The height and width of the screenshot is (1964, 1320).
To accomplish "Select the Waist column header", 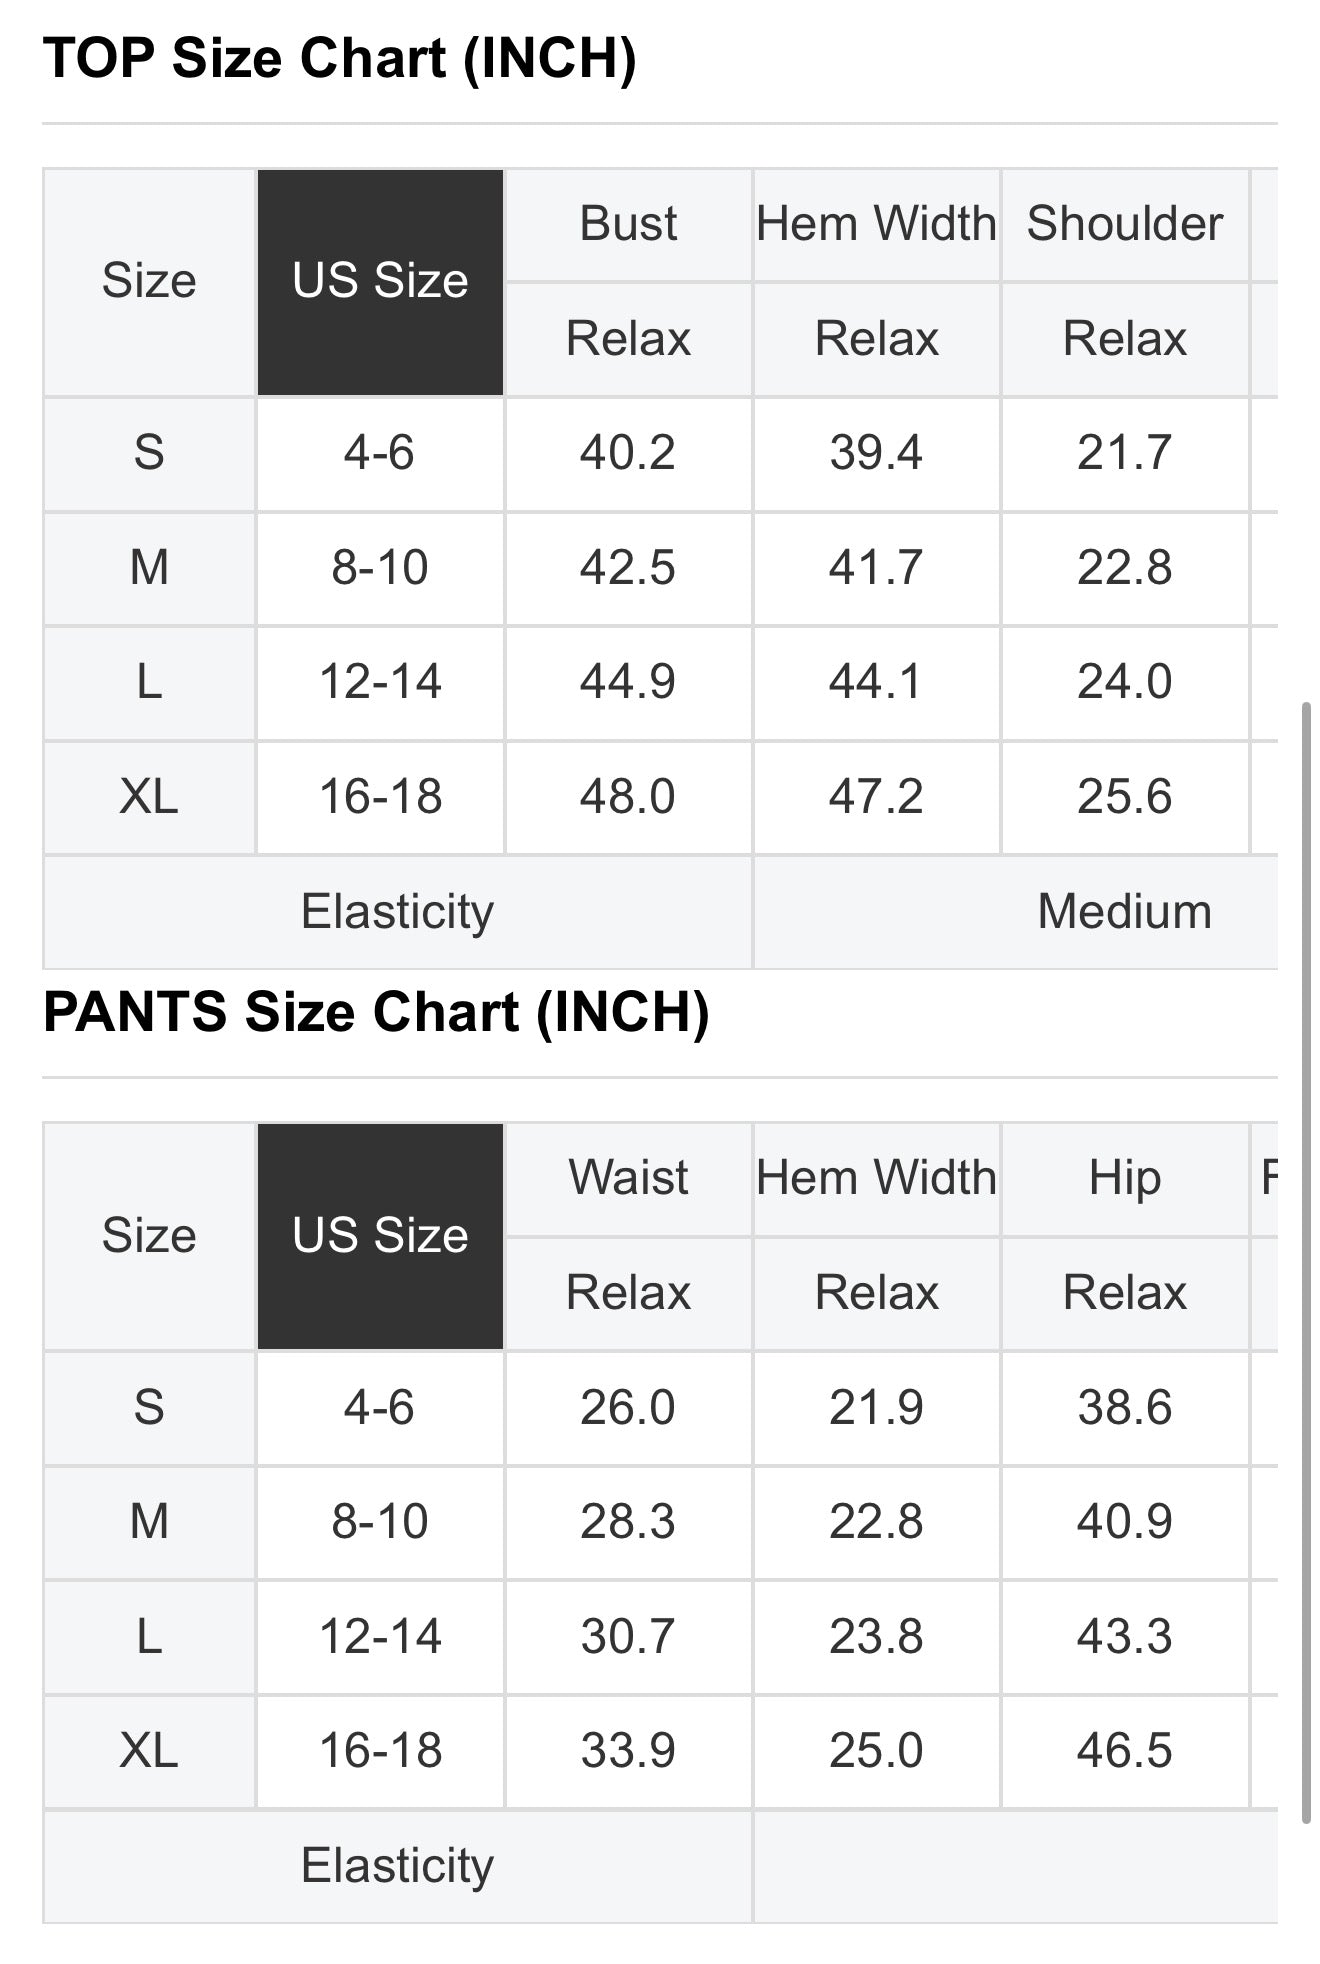I will tap(628, 1178).
